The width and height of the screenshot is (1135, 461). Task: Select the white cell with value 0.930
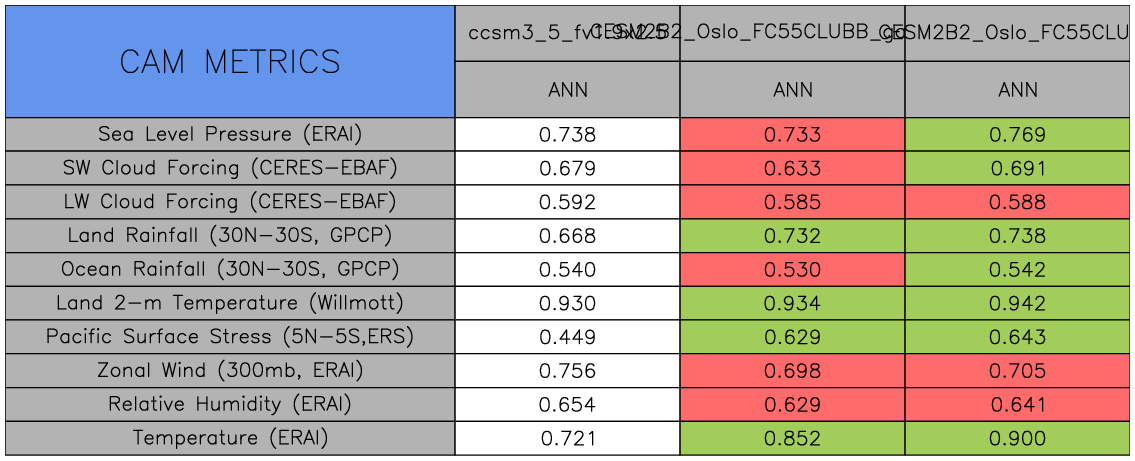coord(567,304)
